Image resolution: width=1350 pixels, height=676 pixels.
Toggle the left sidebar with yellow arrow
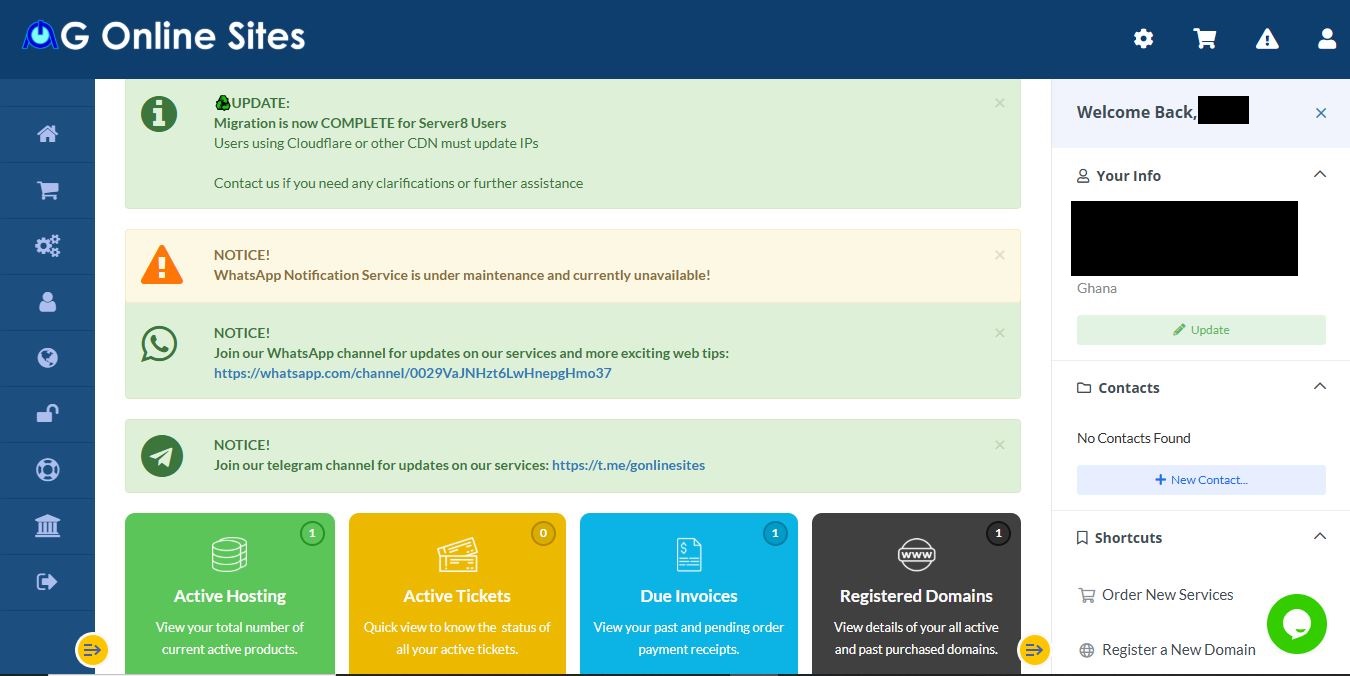92,650
